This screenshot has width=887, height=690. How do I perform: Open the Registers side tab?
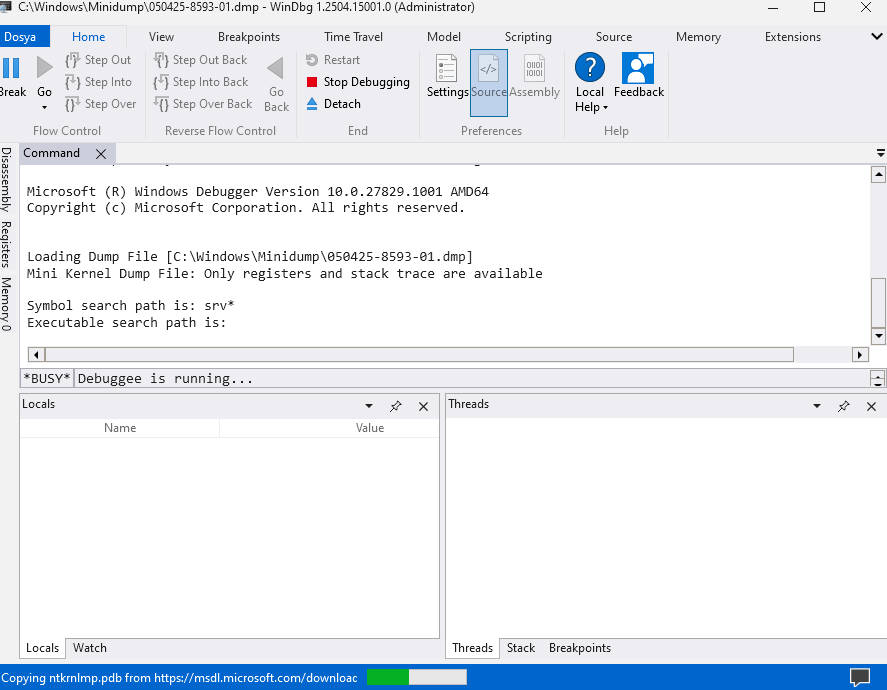click(x=6, y=245)
